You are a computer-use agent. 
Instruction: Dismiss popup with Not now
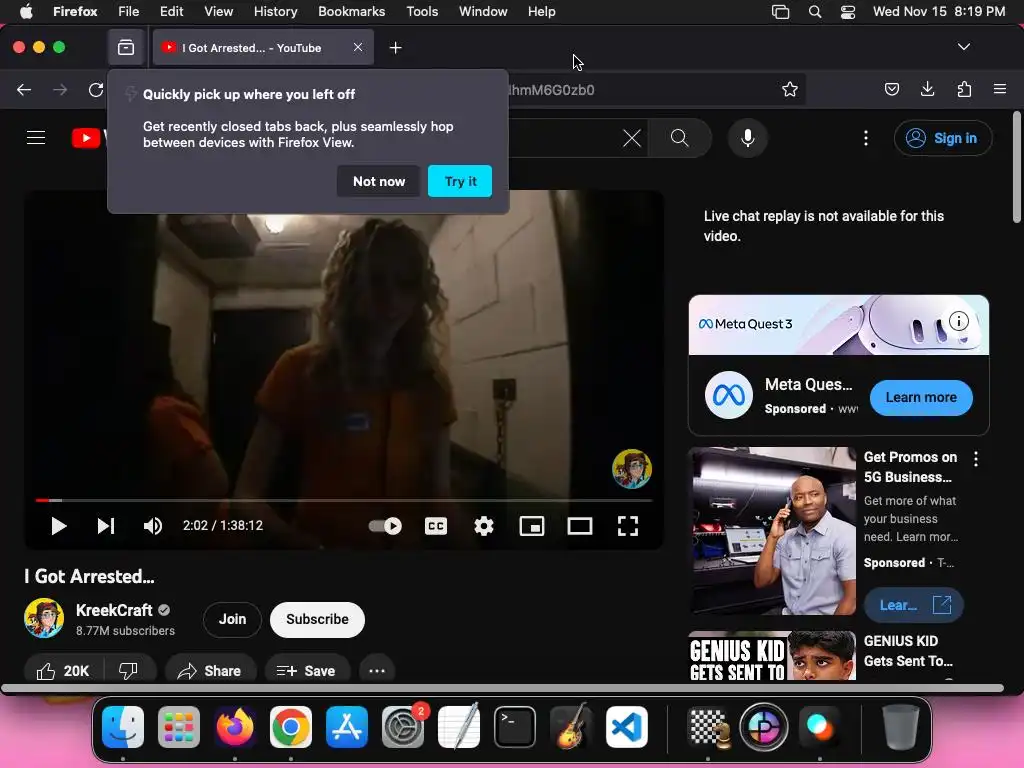click(x=379, y=182)
